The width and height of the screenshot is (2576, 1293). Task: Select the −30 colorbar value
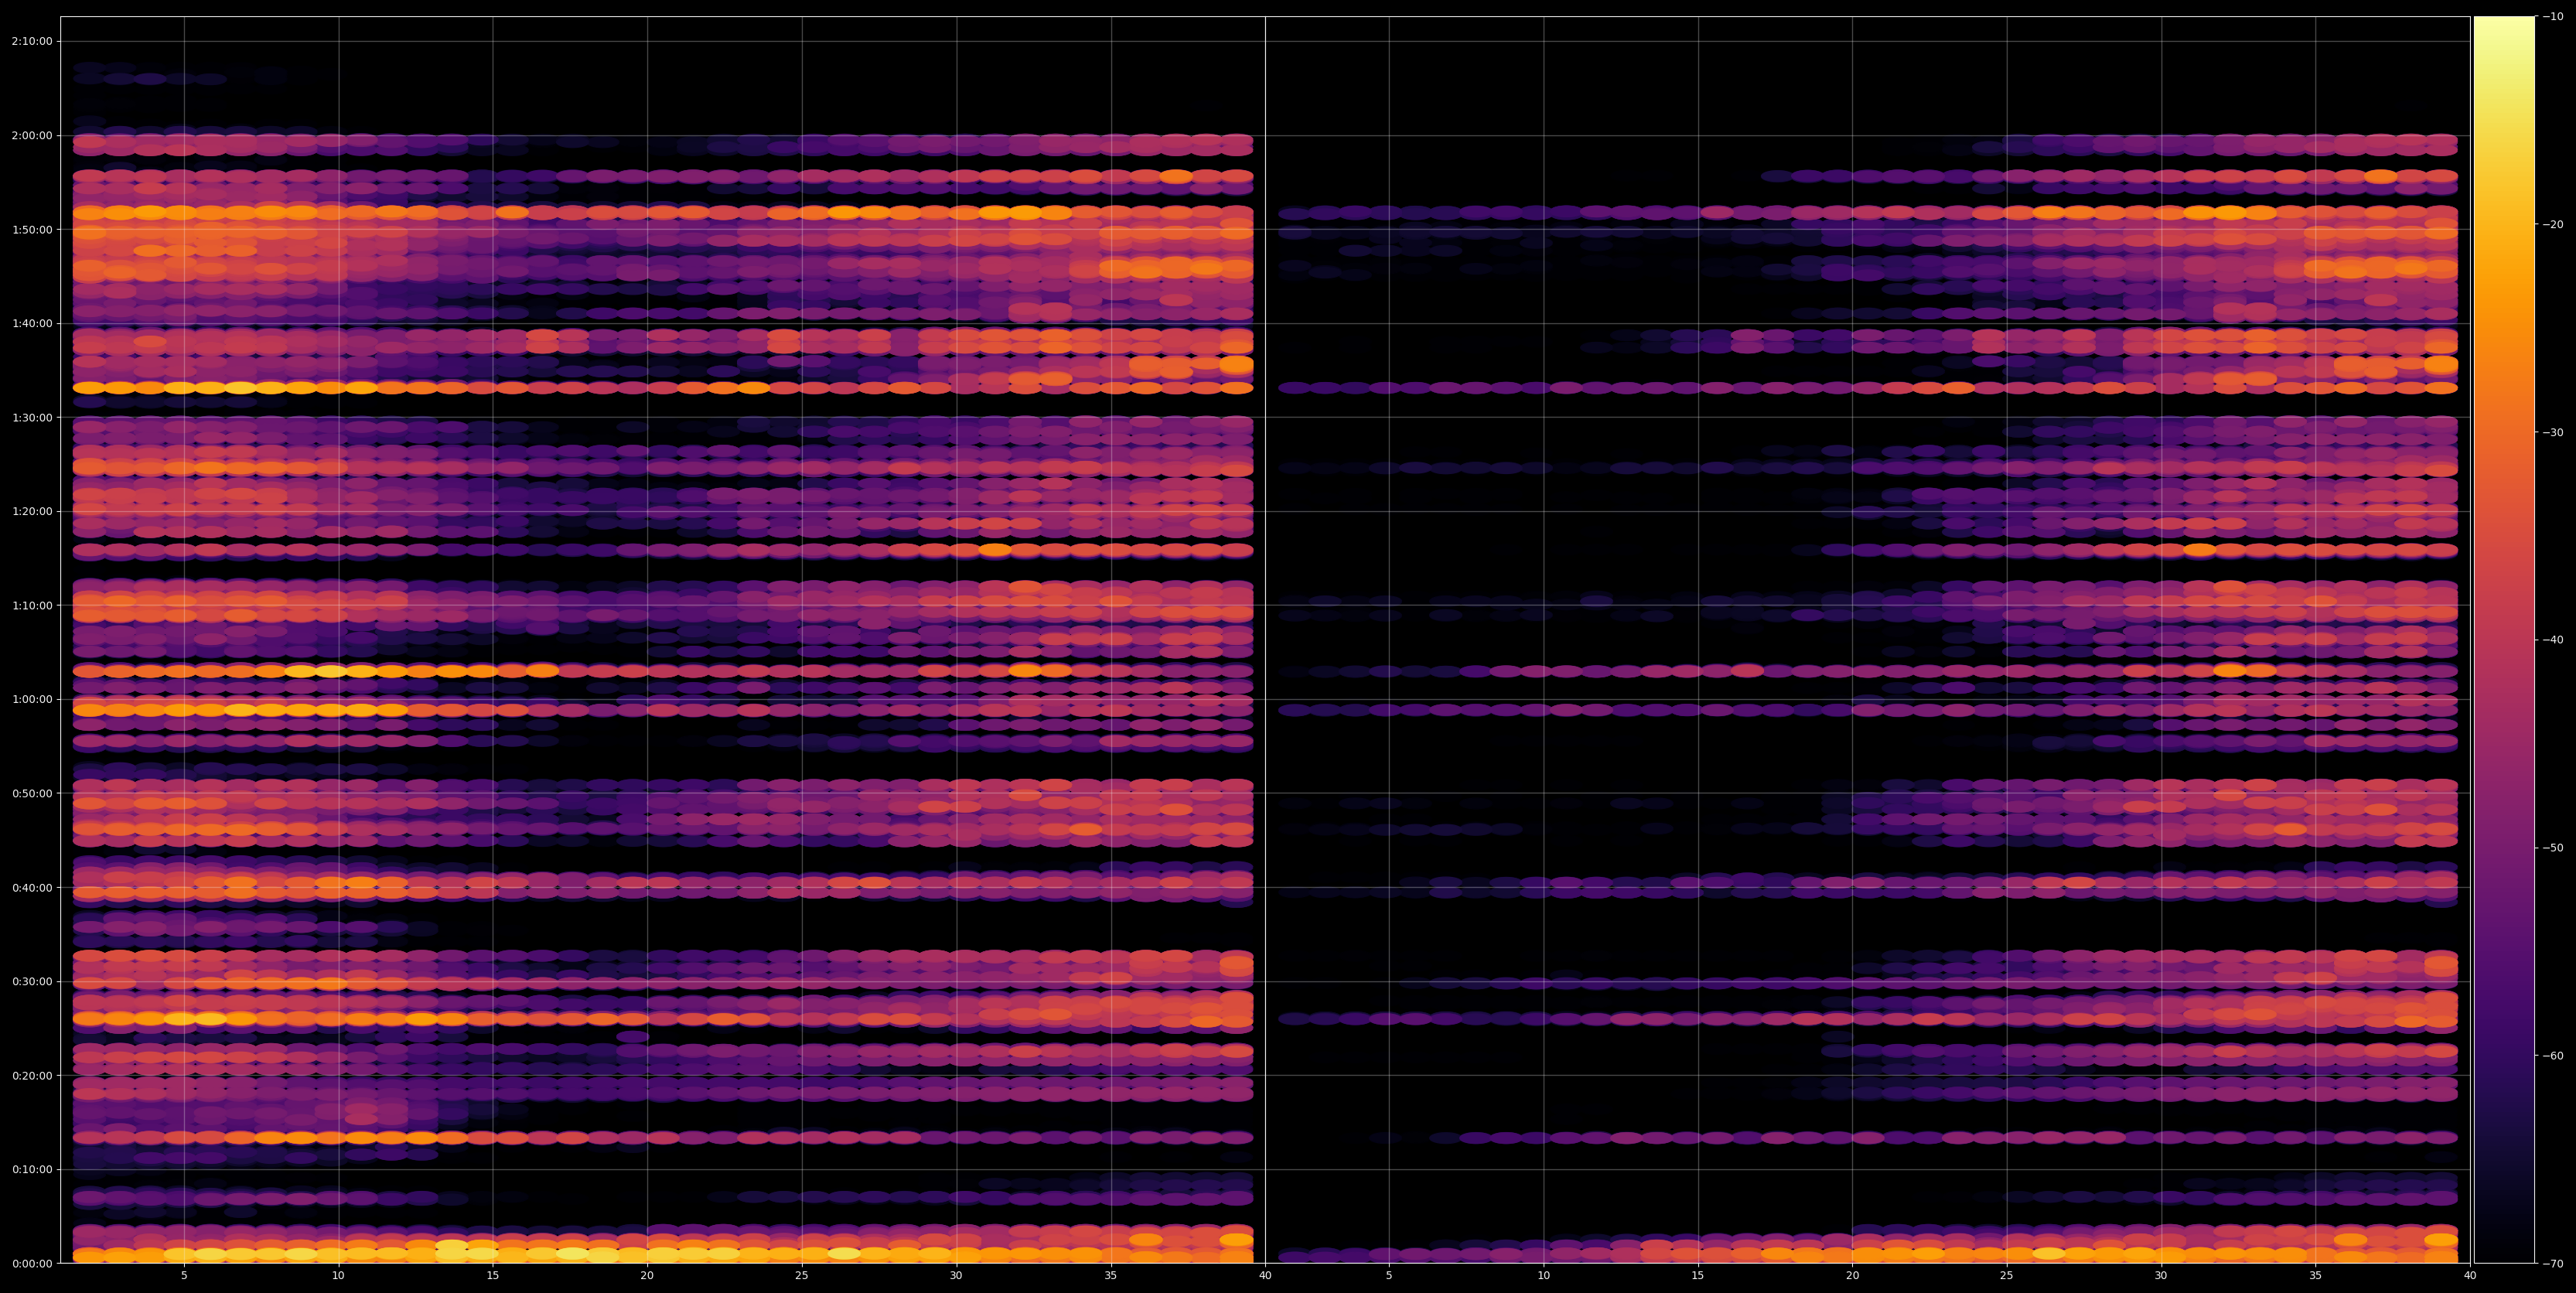(x=2553, y=432)
